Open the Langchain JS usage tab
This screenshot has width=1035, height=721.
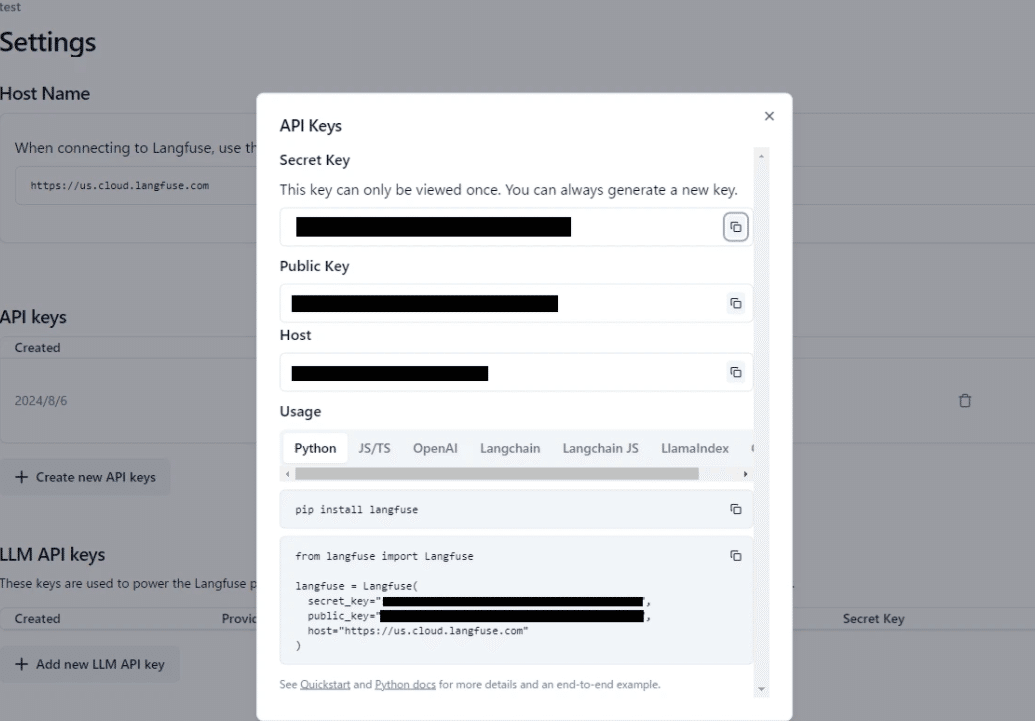(600, 448)
